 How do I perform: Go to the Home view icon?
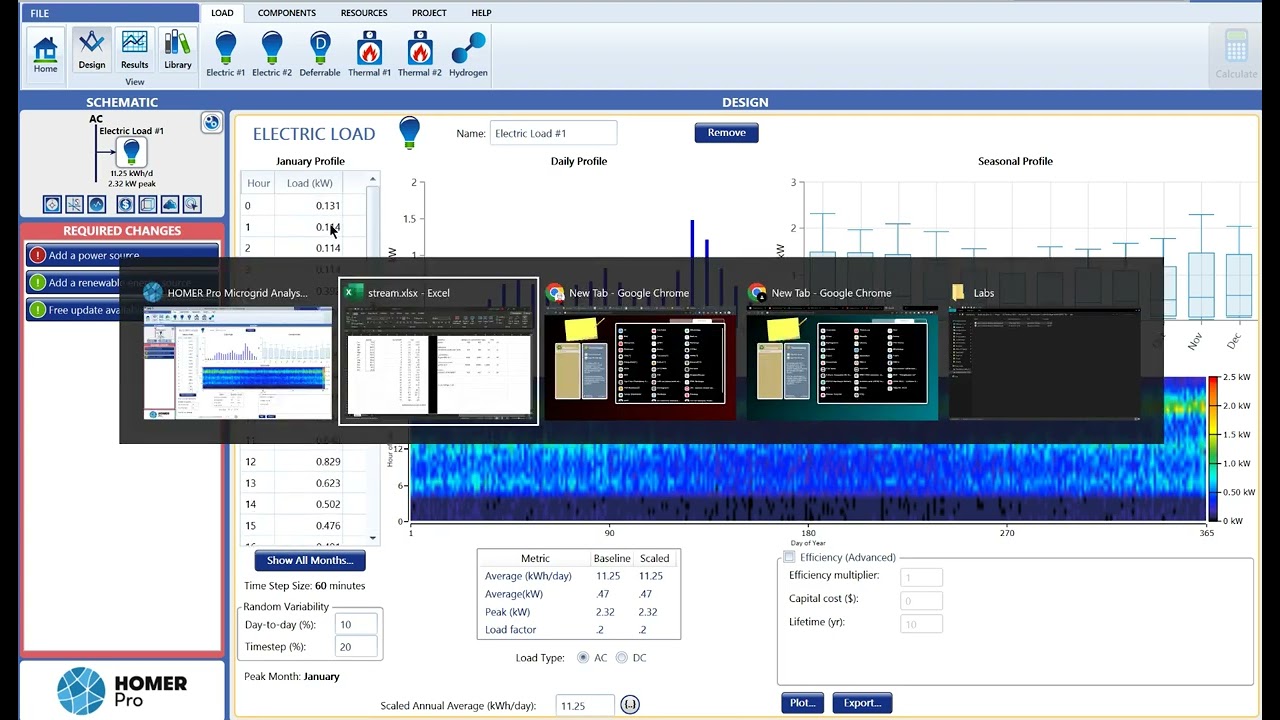pyautogui.click(x=45, y=54)
